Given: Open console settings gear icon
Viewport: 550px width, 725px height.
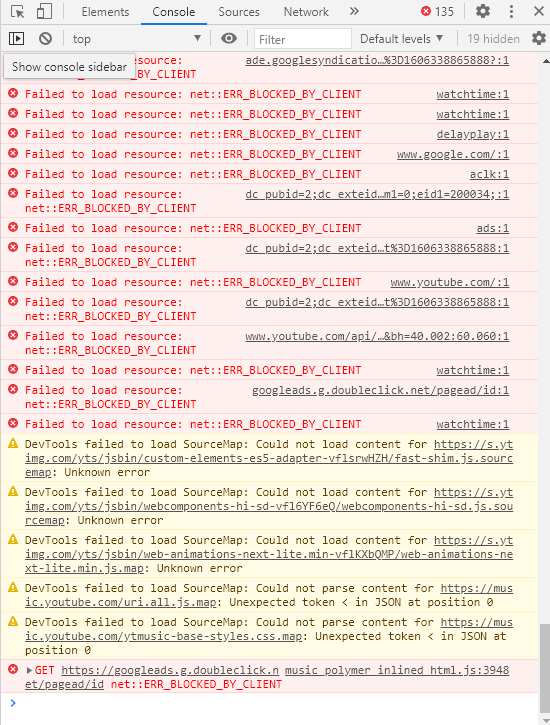Looking at the screenshot, I should [x=539, y=38].
